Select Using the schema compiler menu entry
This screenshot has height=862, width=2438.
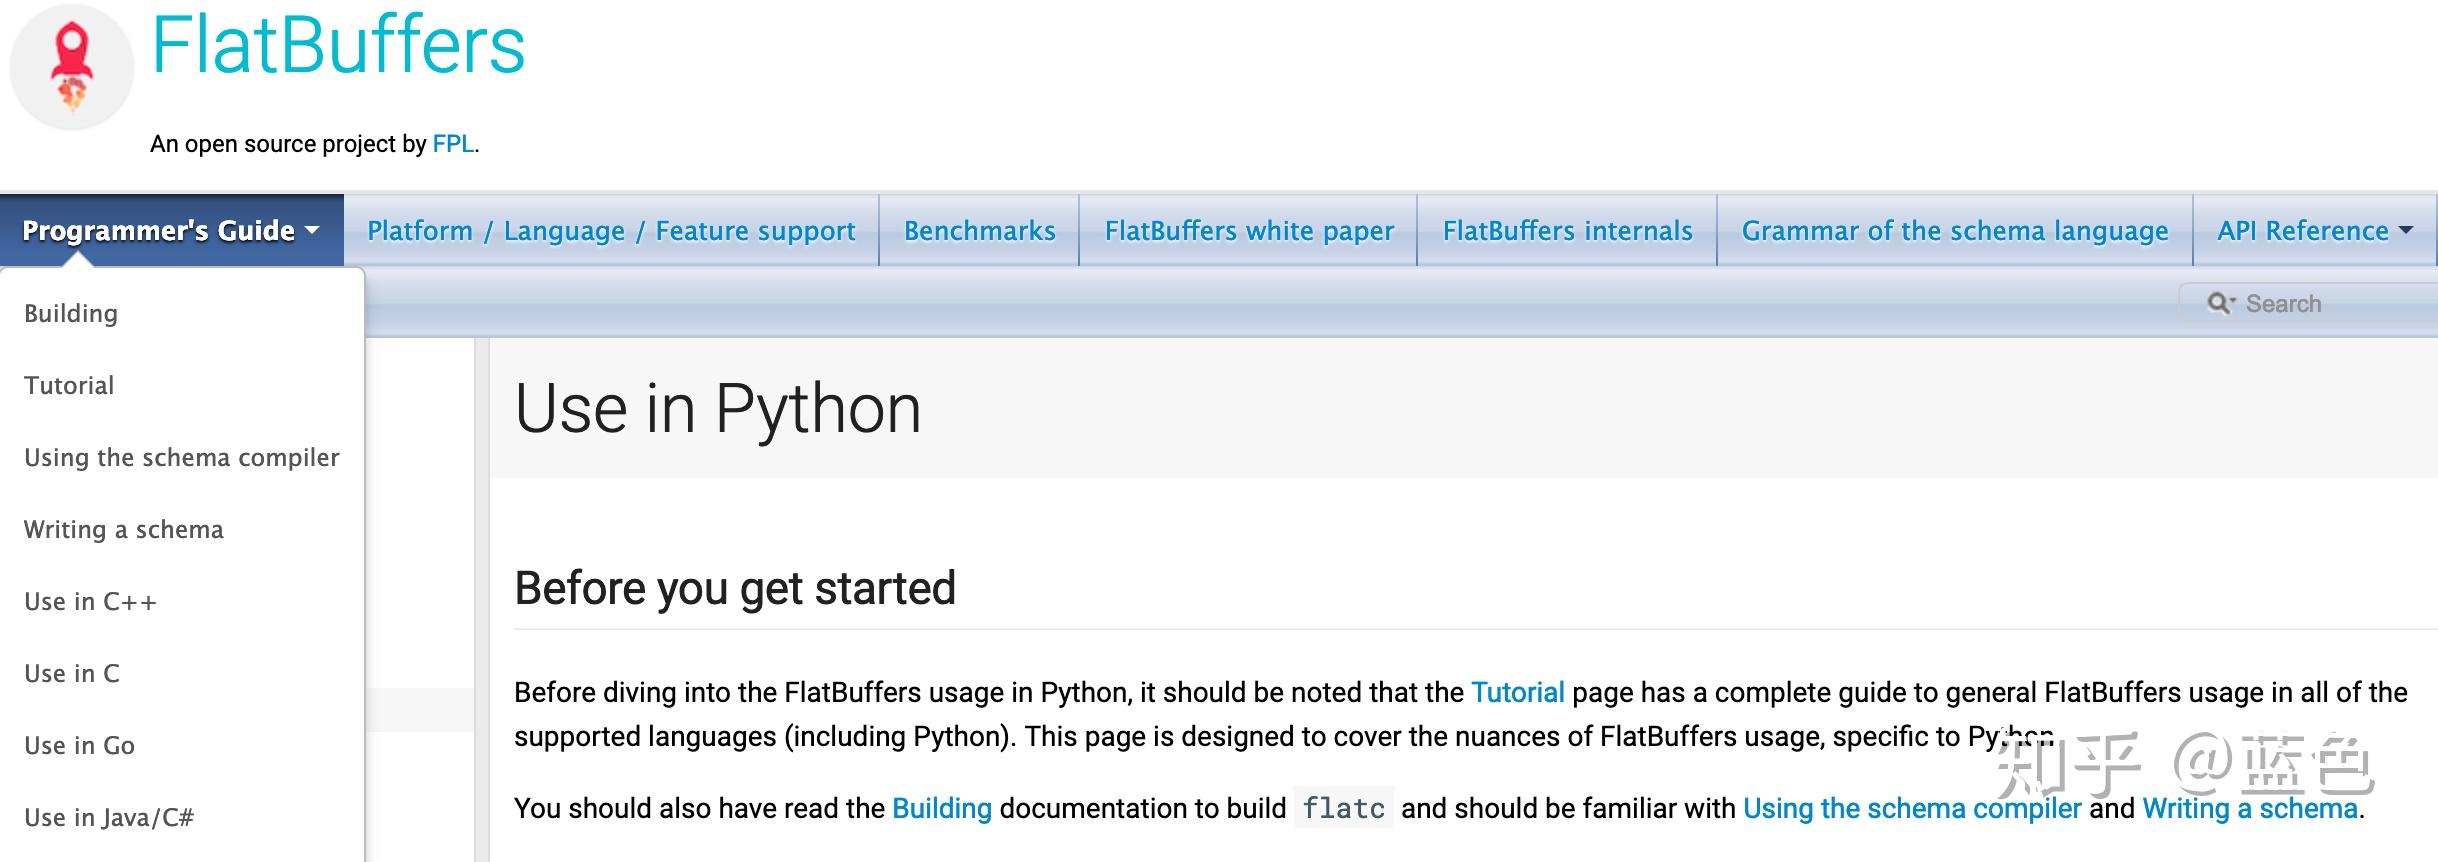pyautogui.click(x=182, y=457)
